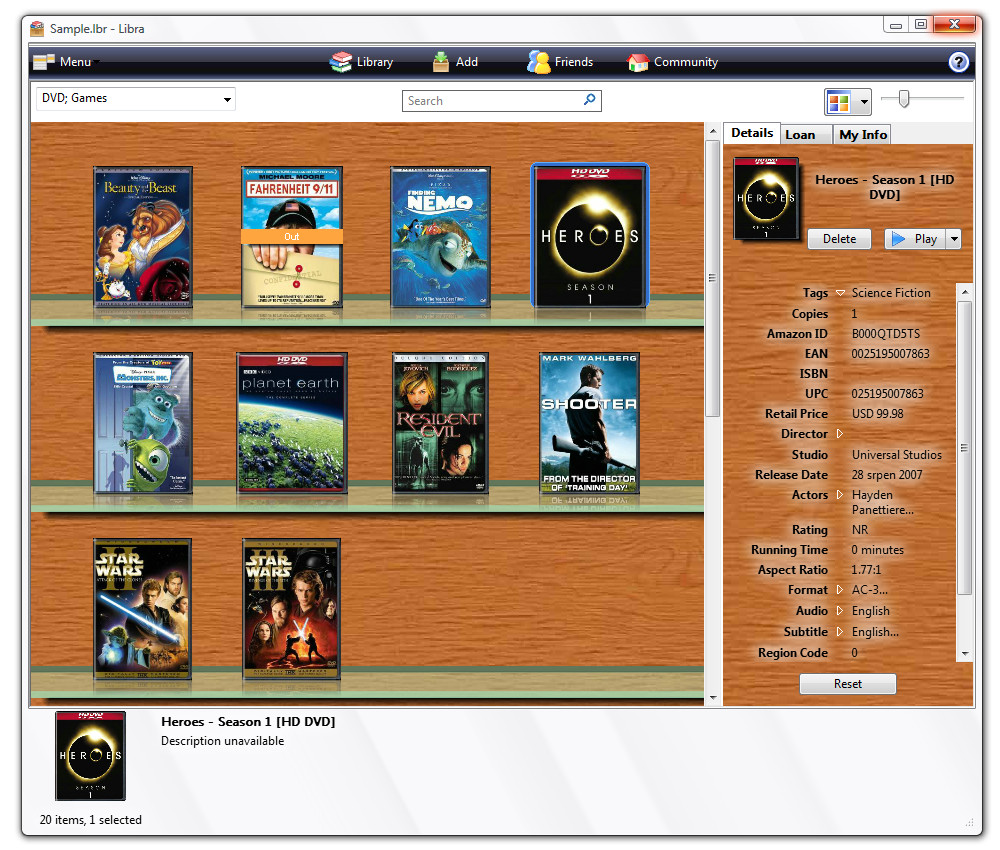Image resolution: width=1000 pixels, height=850 pixels.
Task: Select the Resident Evil DVD cover
Action: click(440, 423)
